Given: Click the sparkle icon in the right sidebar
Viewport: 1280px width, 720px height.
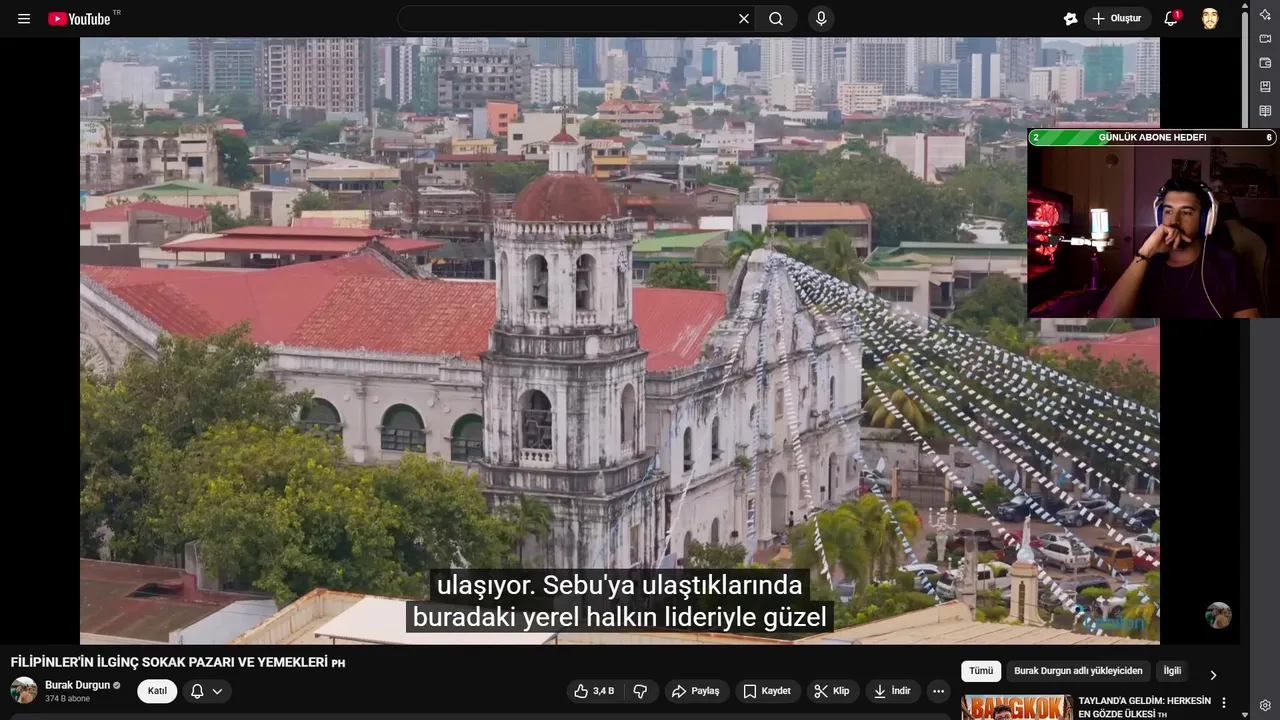Looking at the screenshot, I should coord(1265,14).
